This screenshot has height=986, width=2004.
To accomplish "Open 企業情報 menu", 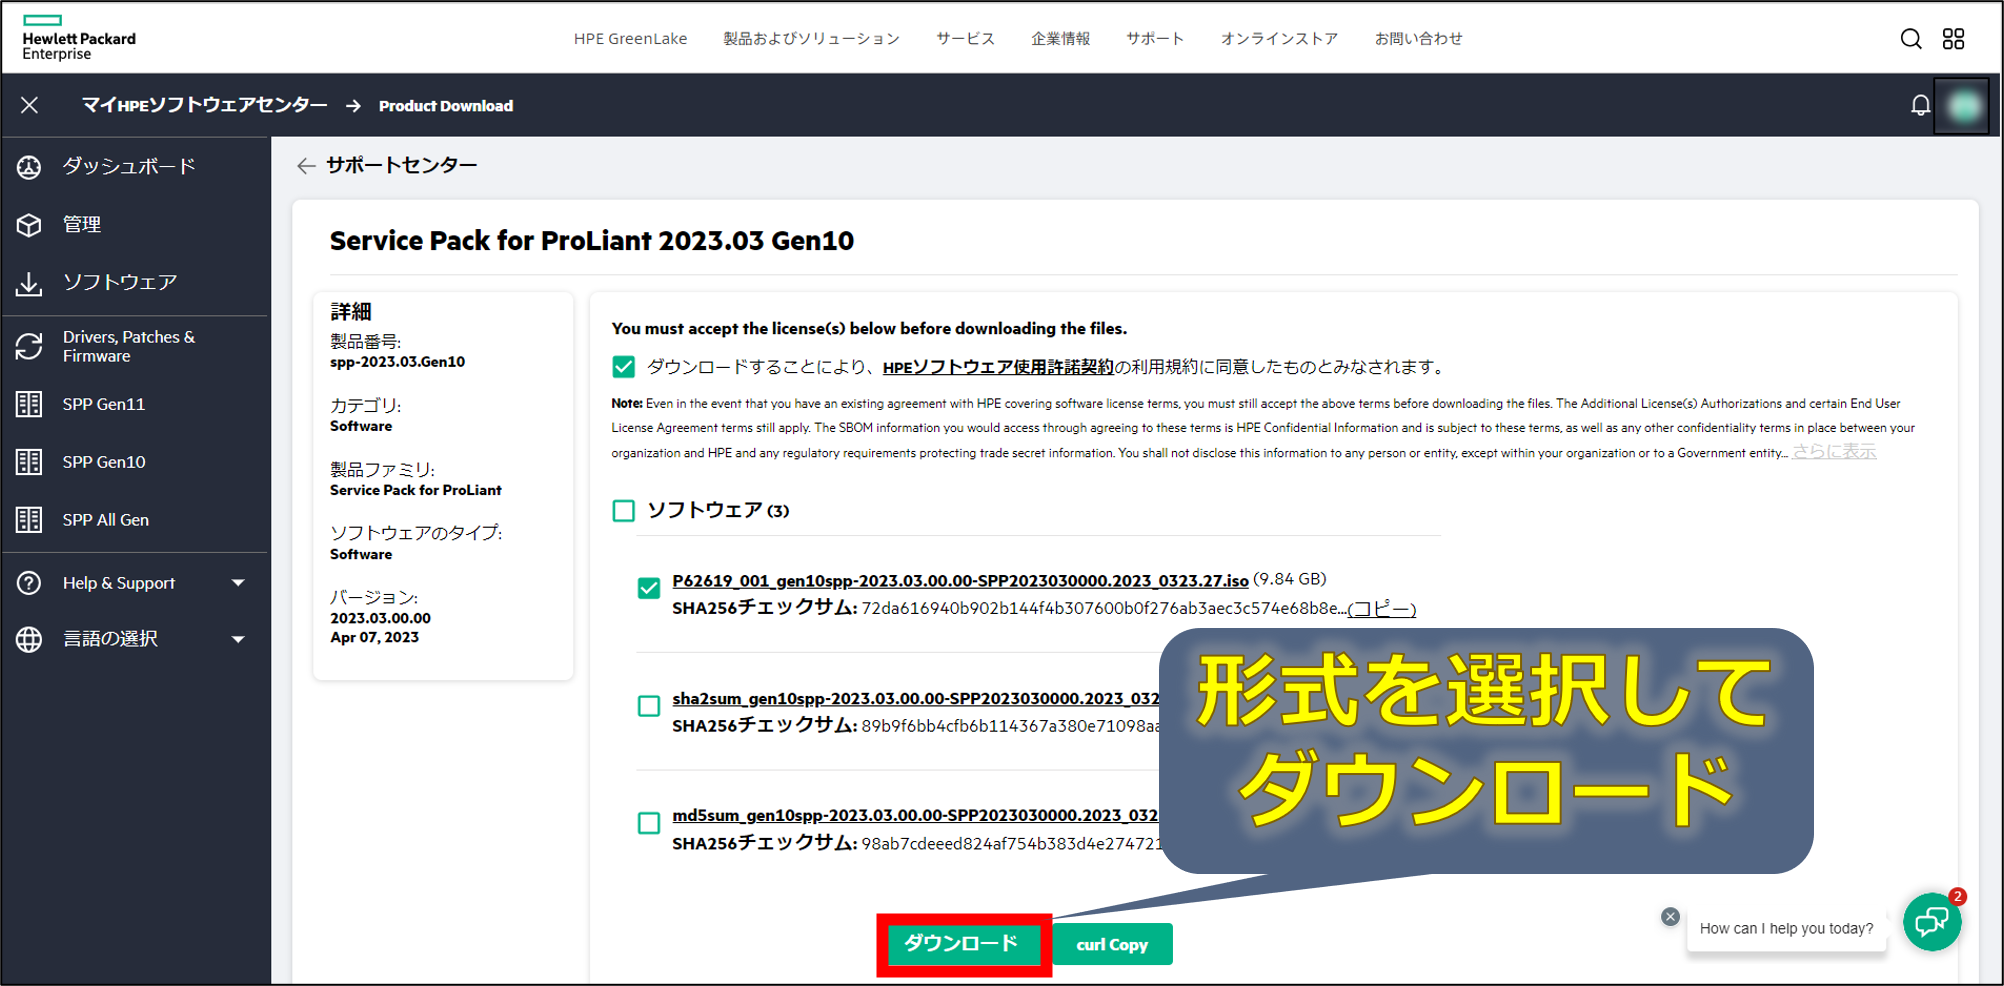I will (1060, 39).
